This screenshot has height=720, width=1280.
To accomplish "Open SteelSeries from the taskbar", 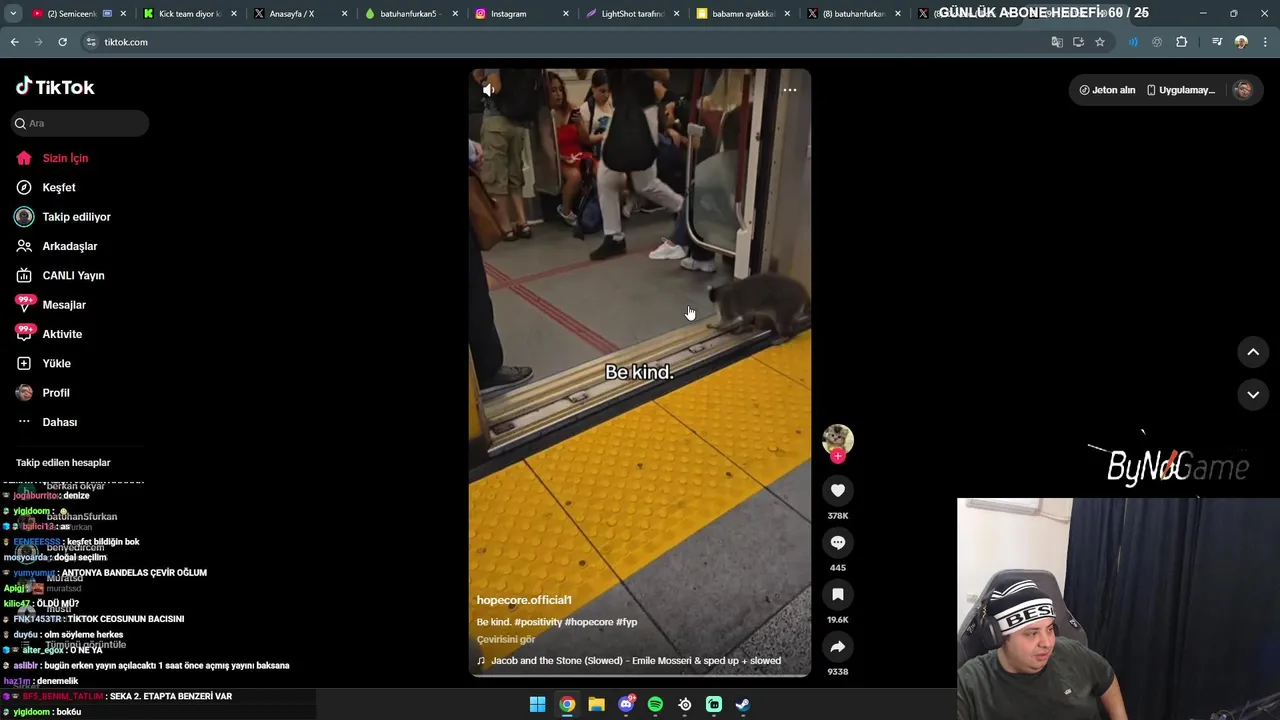I will coord(685,705).
